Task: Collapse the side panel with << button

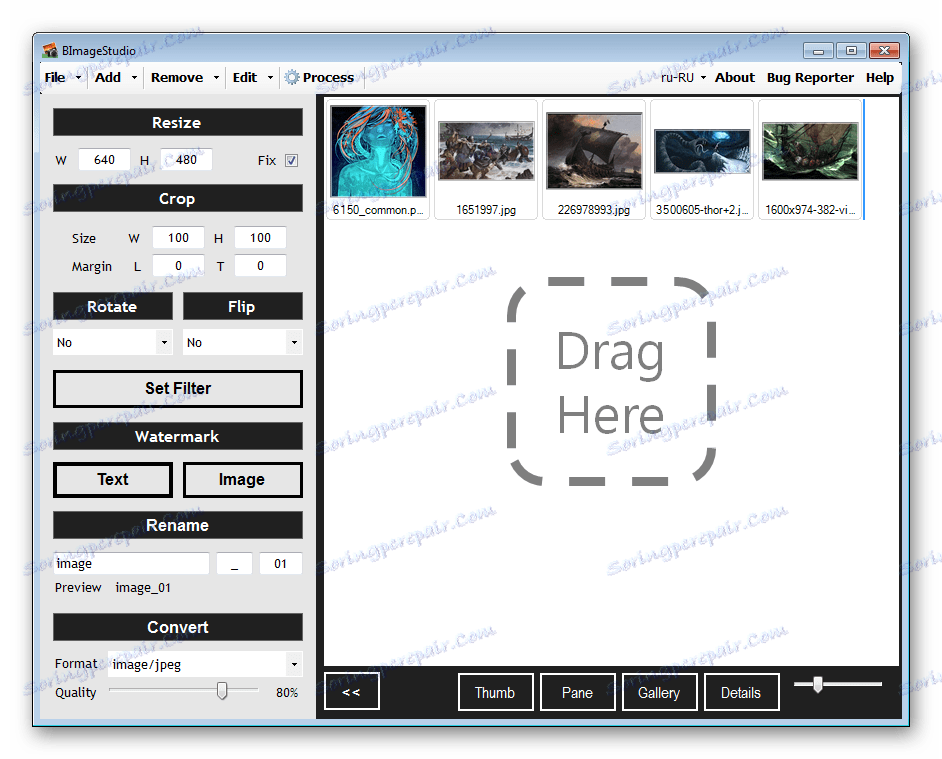Action: pyautogui.click(x=351, y=692)
